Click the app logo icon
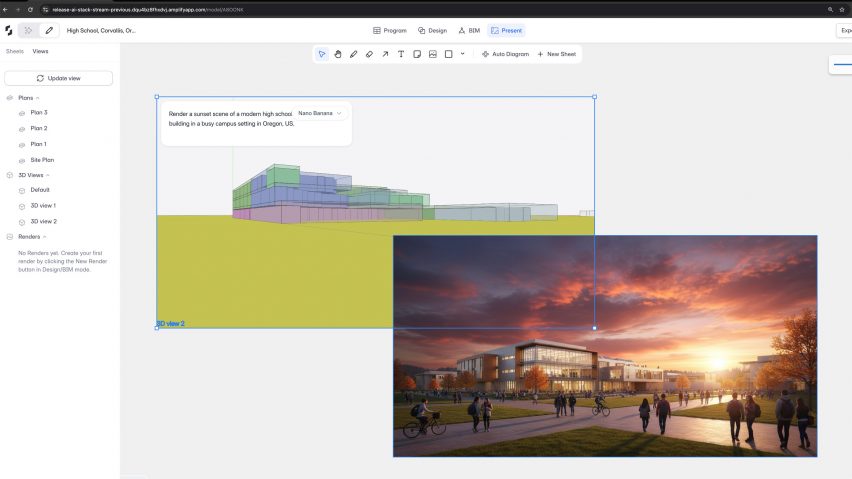 click(x=9, y=30)
